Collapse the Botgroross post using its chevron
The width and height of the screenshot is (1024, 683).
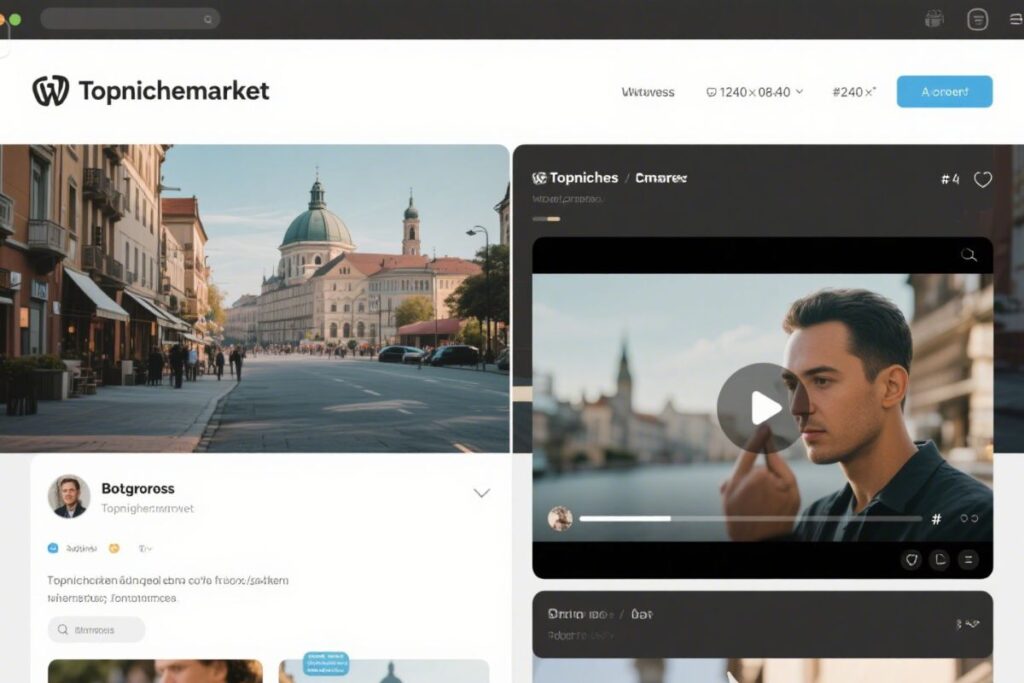pyautogui.click(x=482, y=493)
